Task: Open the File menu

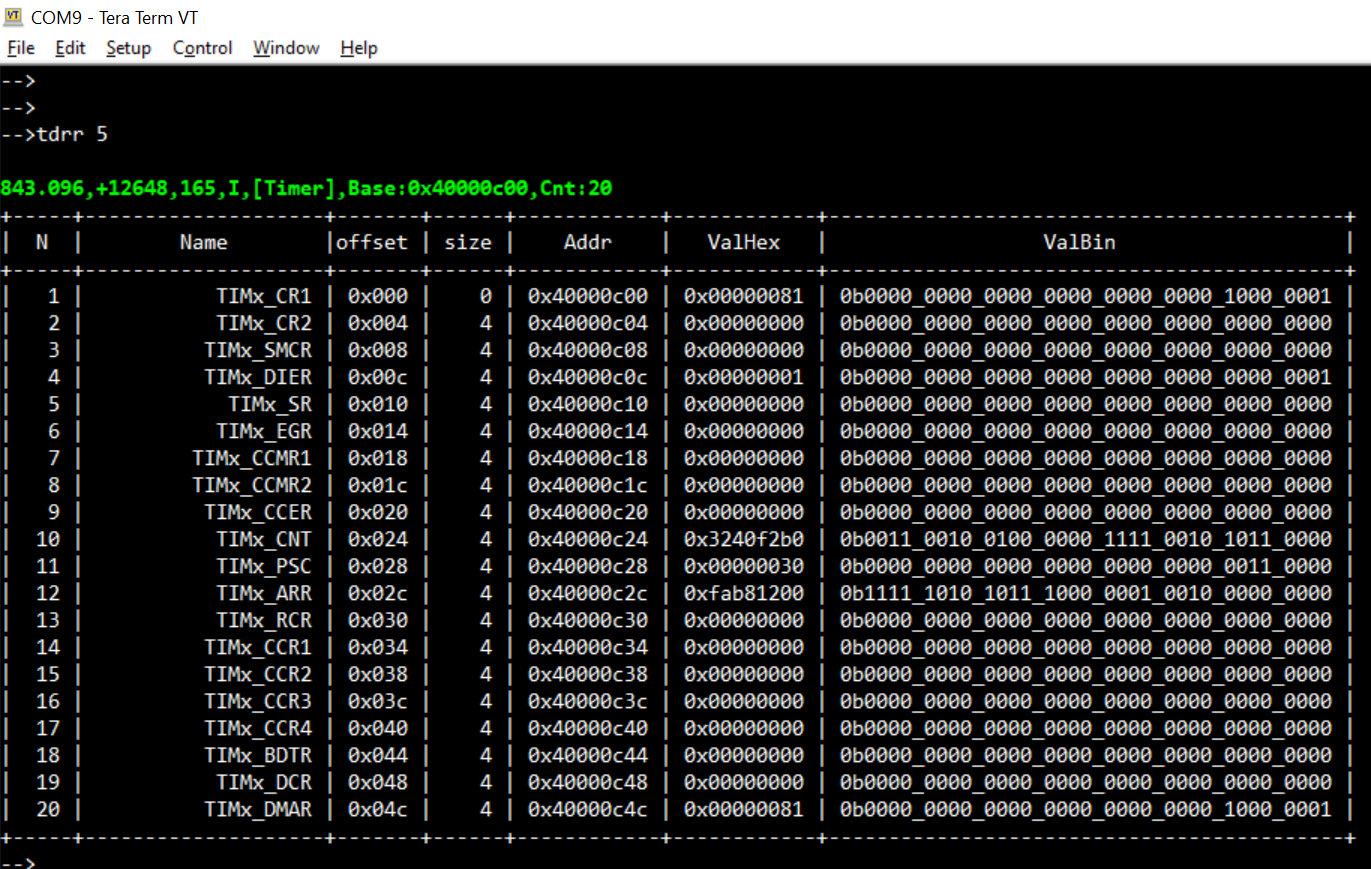Action: click(x=21, y=48)
